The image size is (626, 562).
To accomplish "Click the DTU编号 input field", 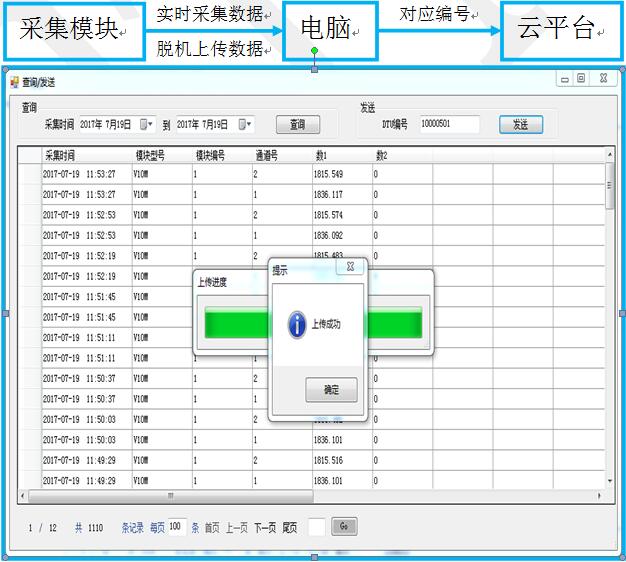I will pos(448,125).
